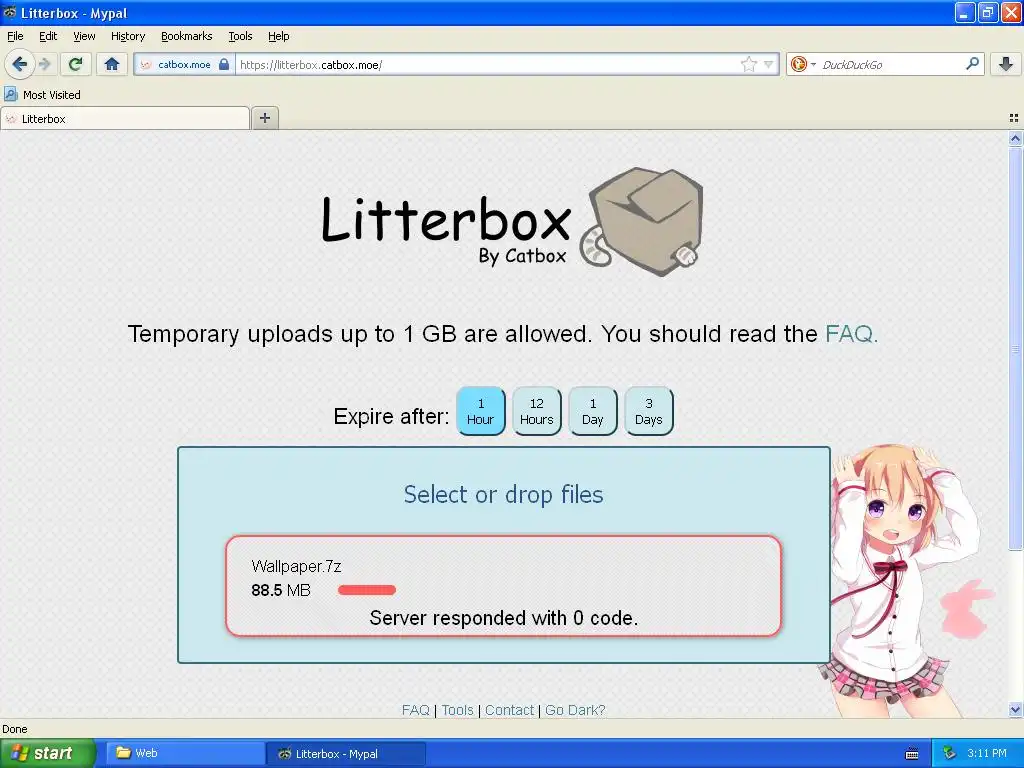Click the Litterbox - Mypal taskbar button
The height and width of the screenshot is (768, 1024).
coord(346,753)
